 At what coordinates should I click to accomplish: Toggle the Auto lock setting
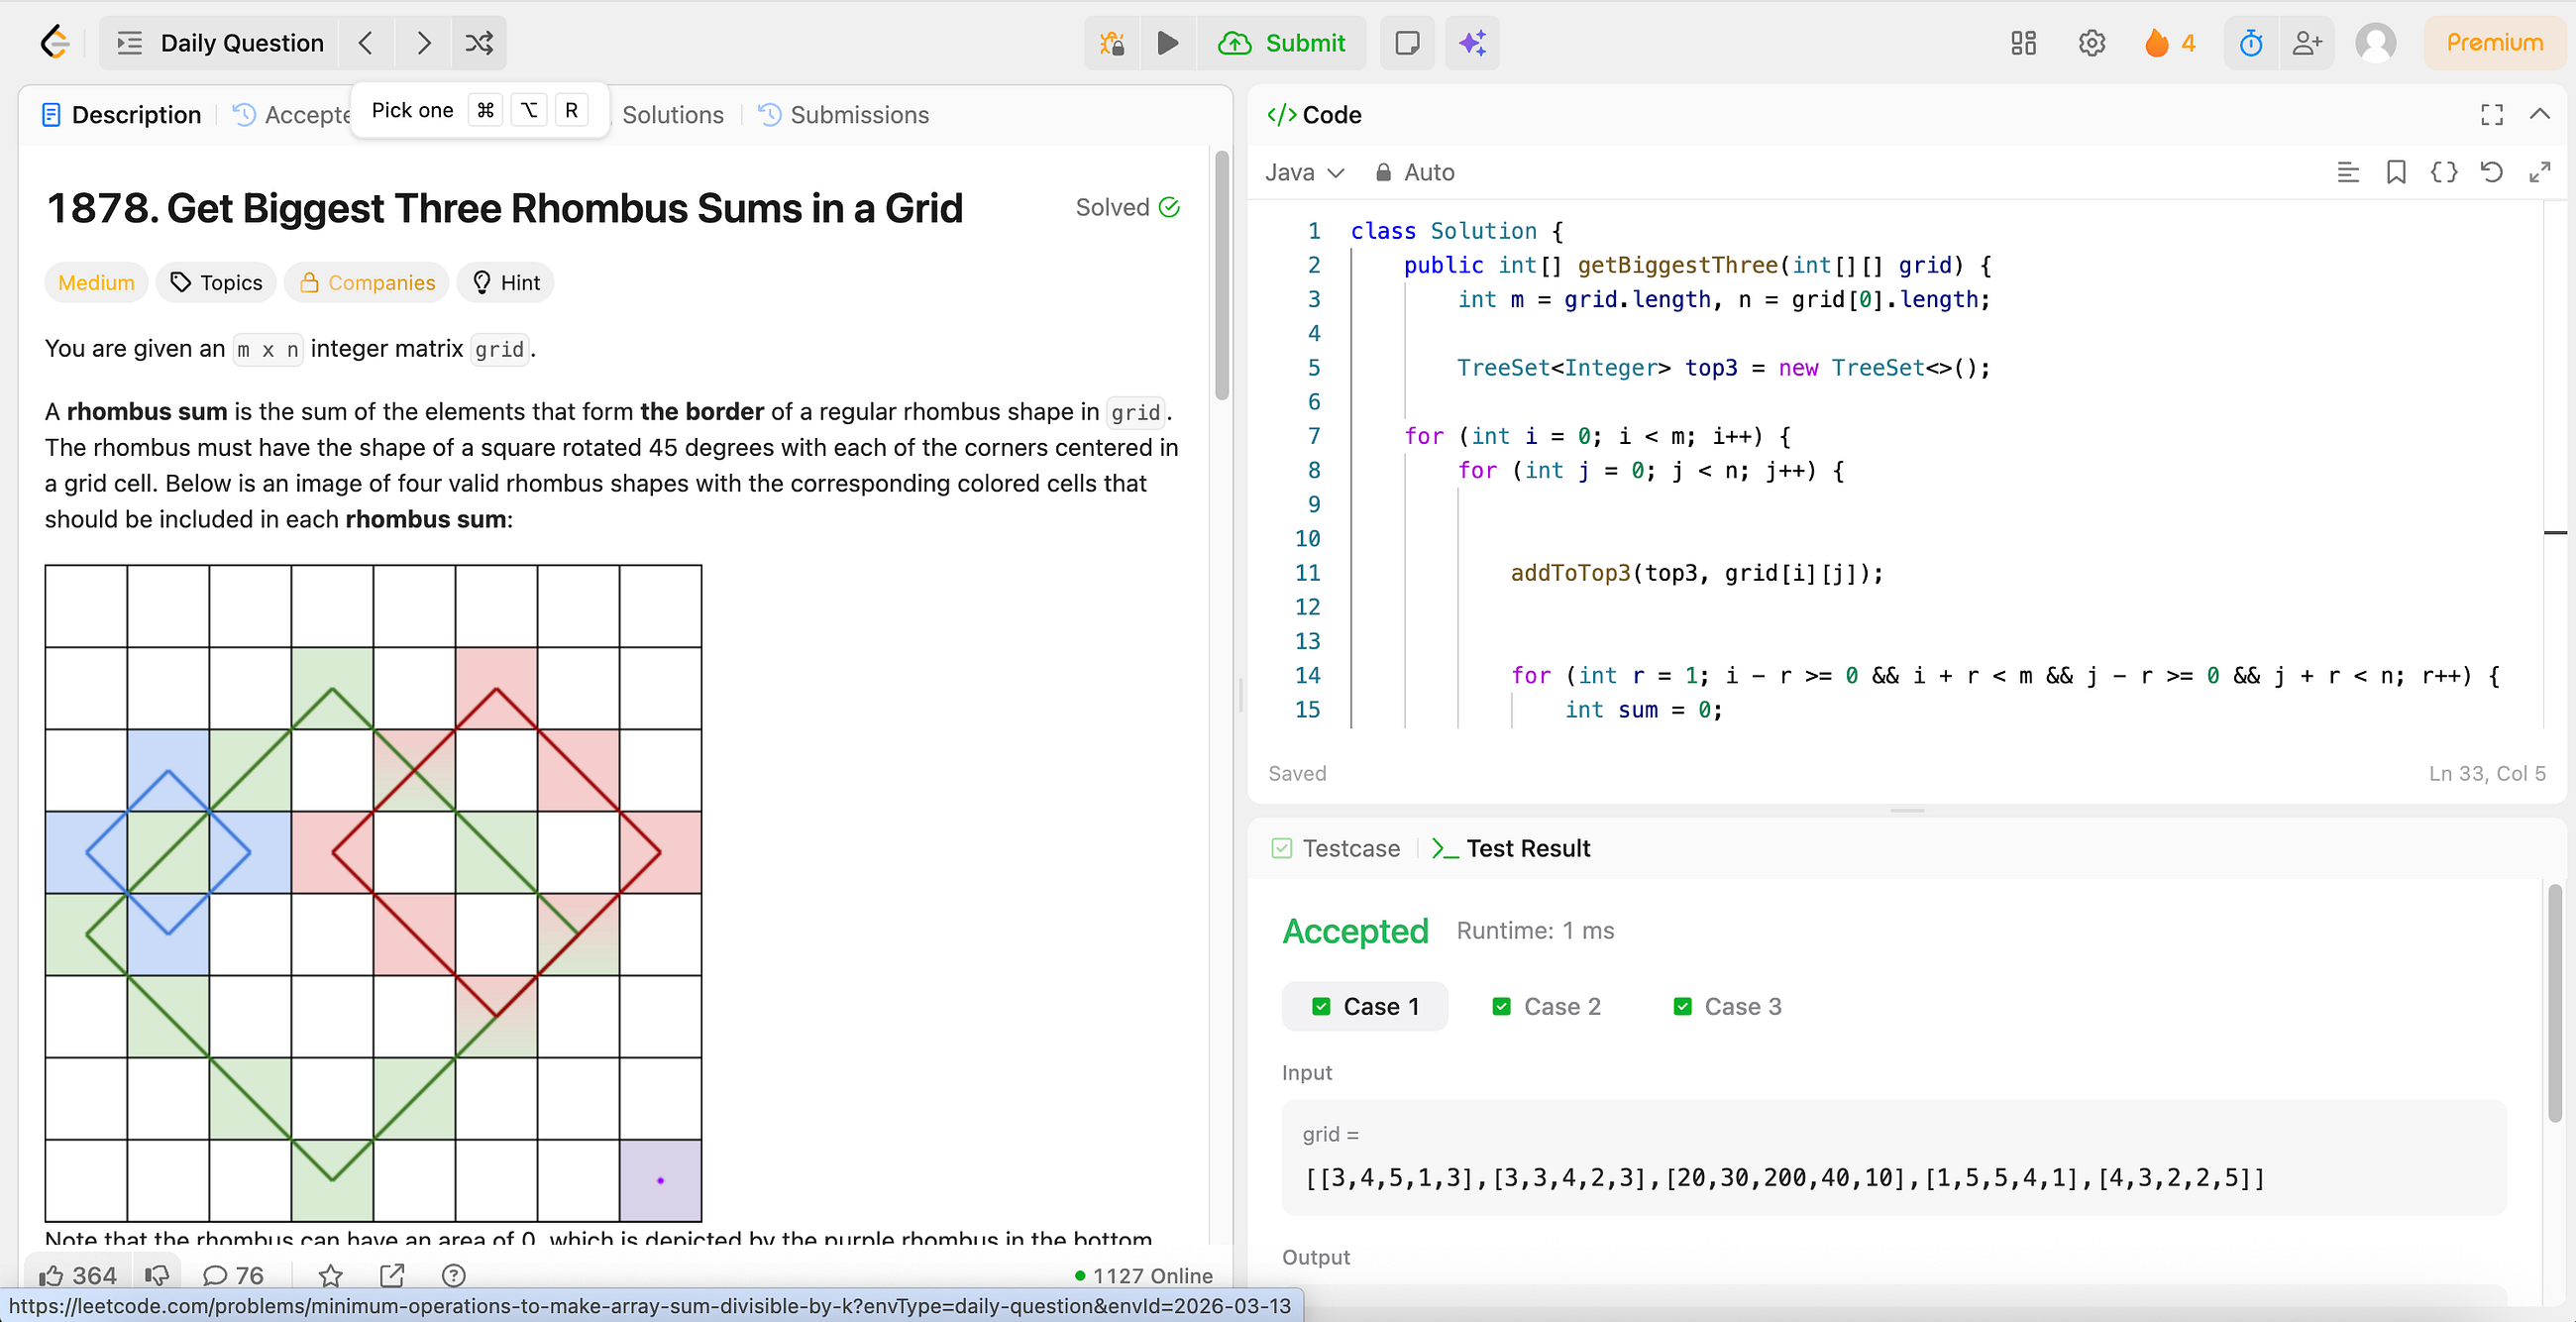point(1414,172)
